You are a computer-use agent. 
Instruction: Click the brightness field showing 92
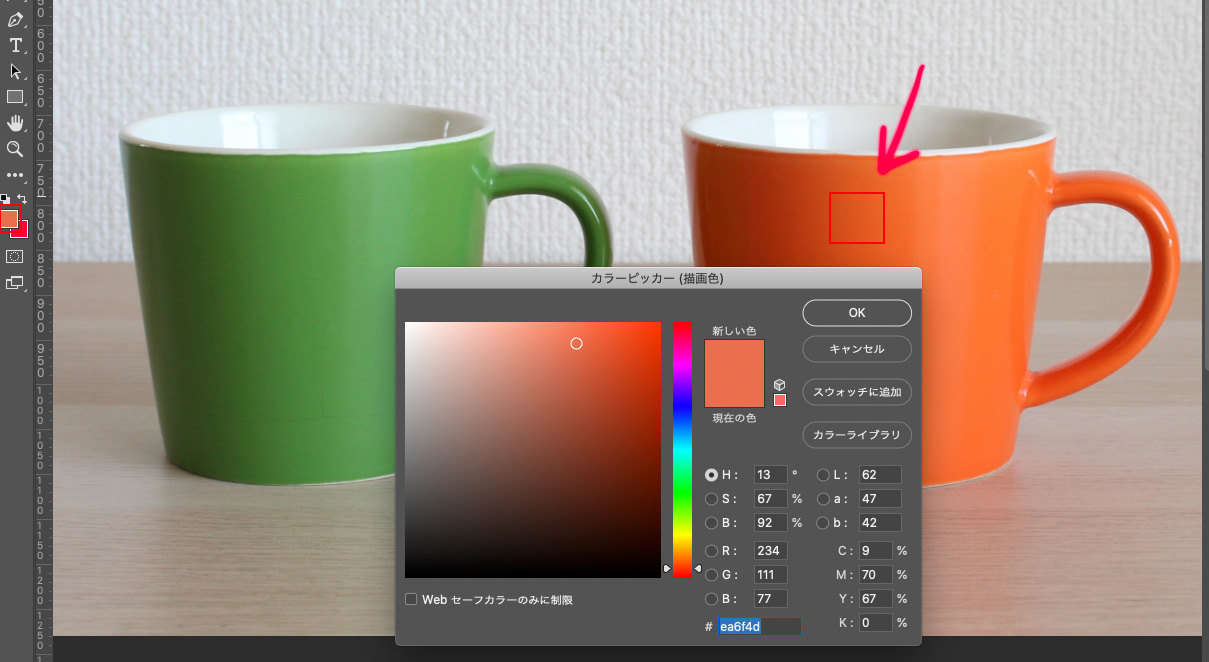coord(770,523)
